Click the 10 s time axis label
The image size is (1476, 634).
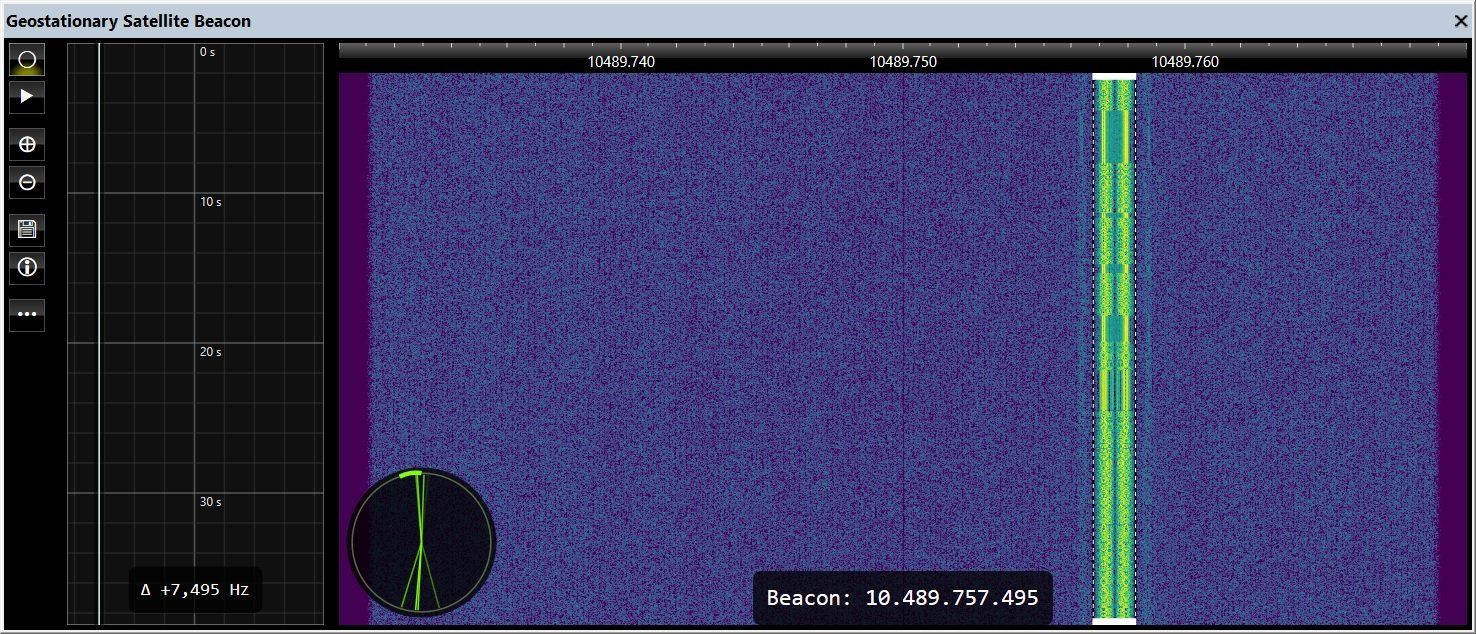click(x=210, y=202)
